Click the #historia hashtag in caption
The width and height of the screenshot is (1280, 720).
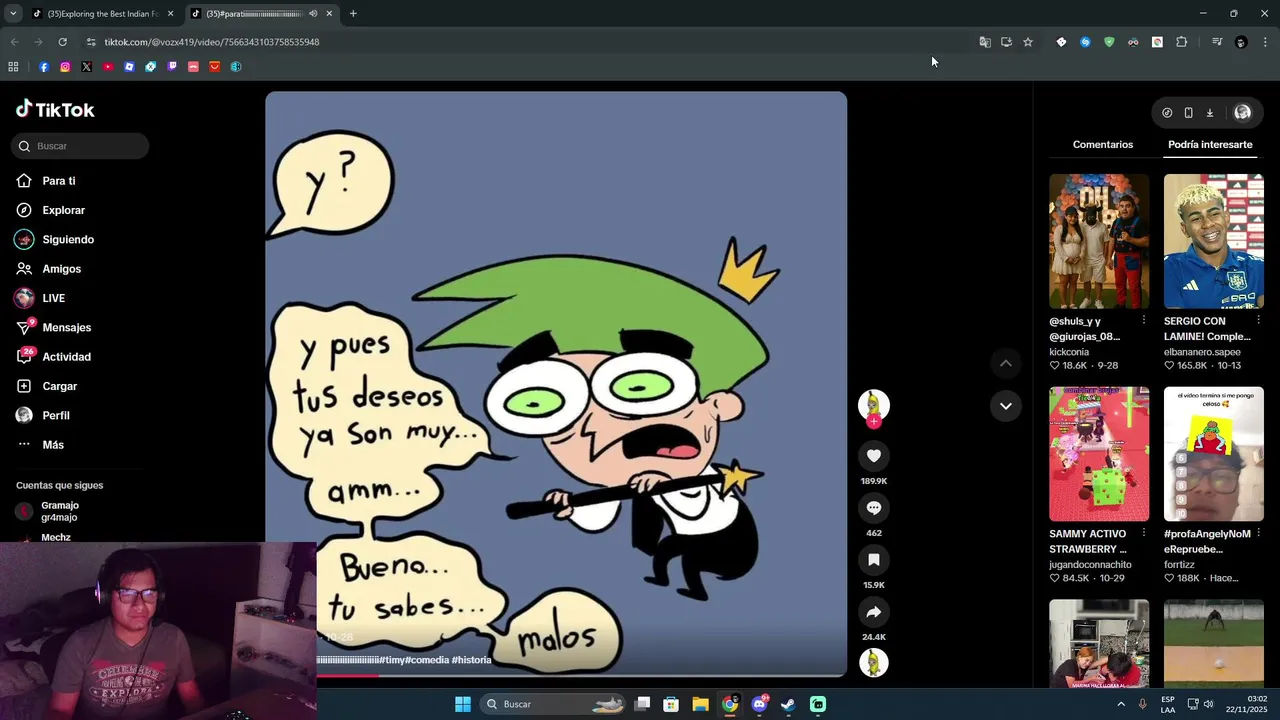tap(471, 660)
